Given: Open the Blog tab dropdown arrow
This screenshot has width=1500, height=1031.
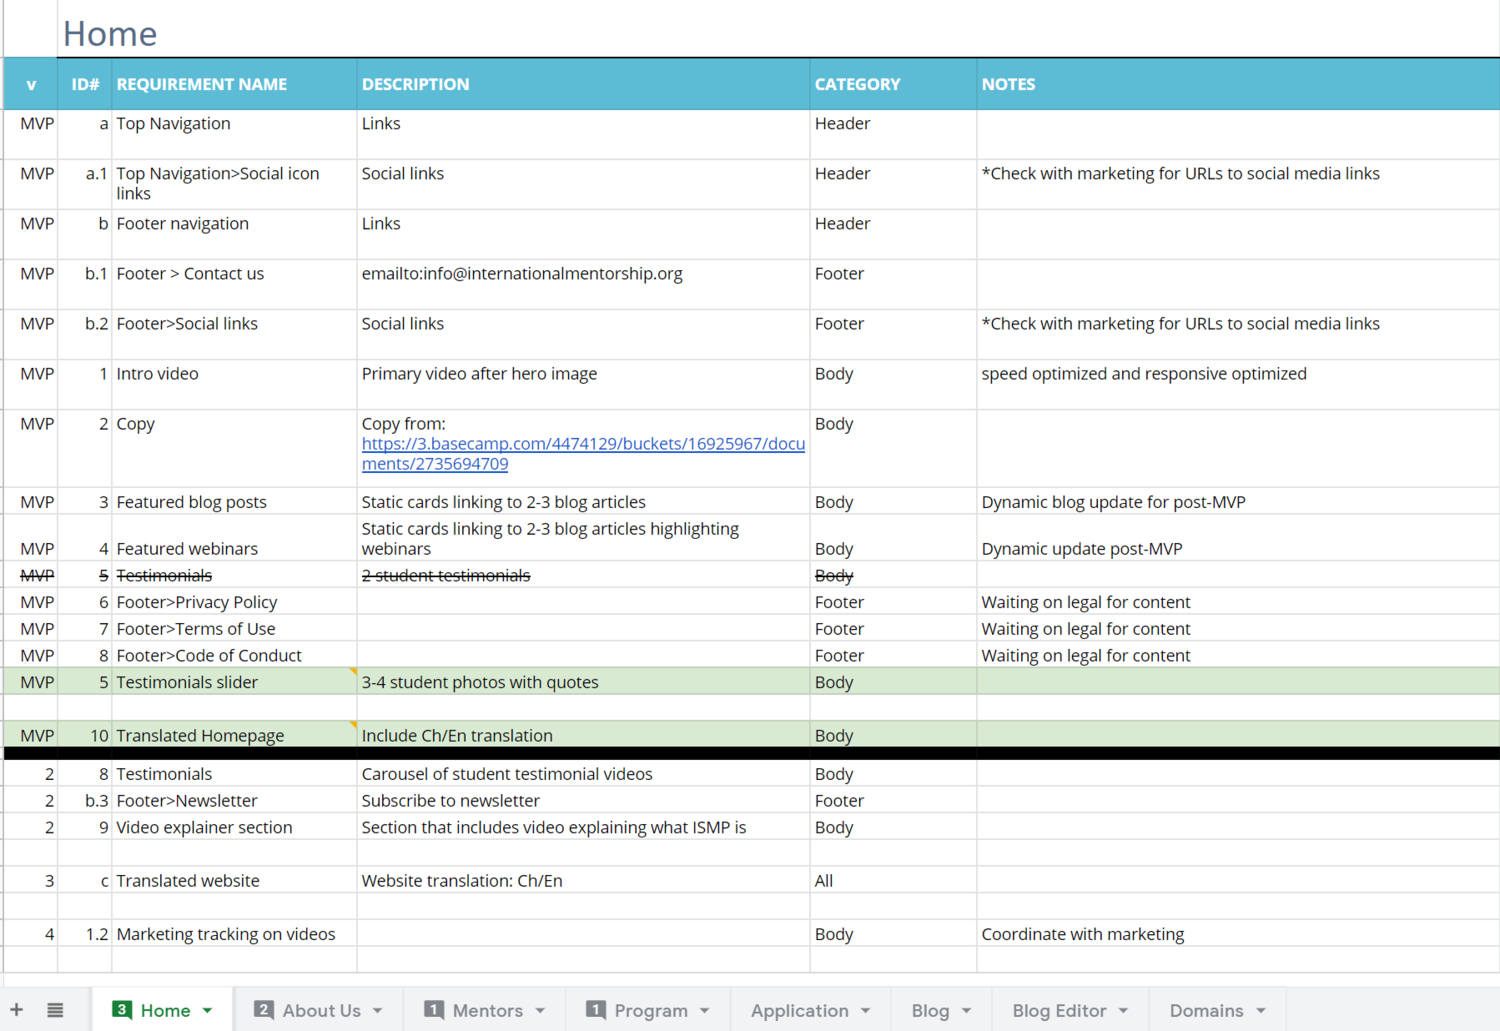Looking at the screenshot, I should pyautogui.click(x=966, y=1011).
